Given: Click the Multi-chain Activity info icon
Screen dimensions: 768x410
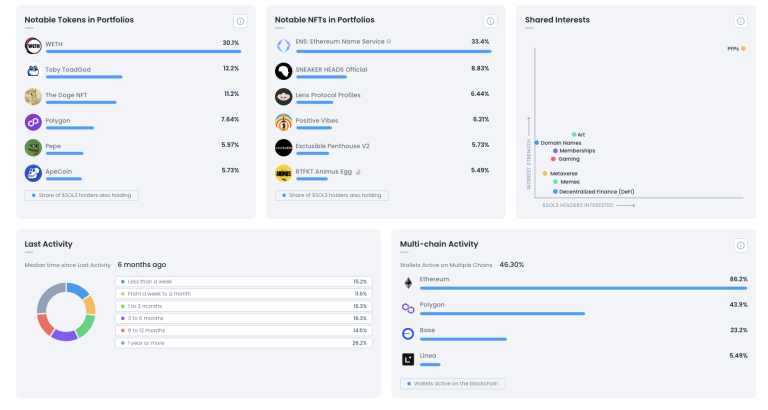Looking at the screenshot, I should [x=740, y=245].
